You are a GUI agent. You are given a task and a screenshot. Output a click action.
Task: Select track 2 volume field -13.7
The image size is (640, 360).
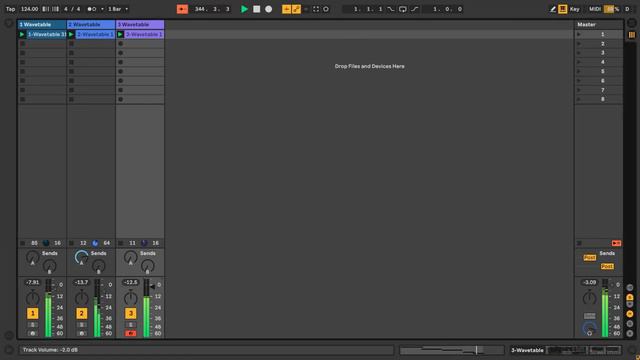pos(82,282)
